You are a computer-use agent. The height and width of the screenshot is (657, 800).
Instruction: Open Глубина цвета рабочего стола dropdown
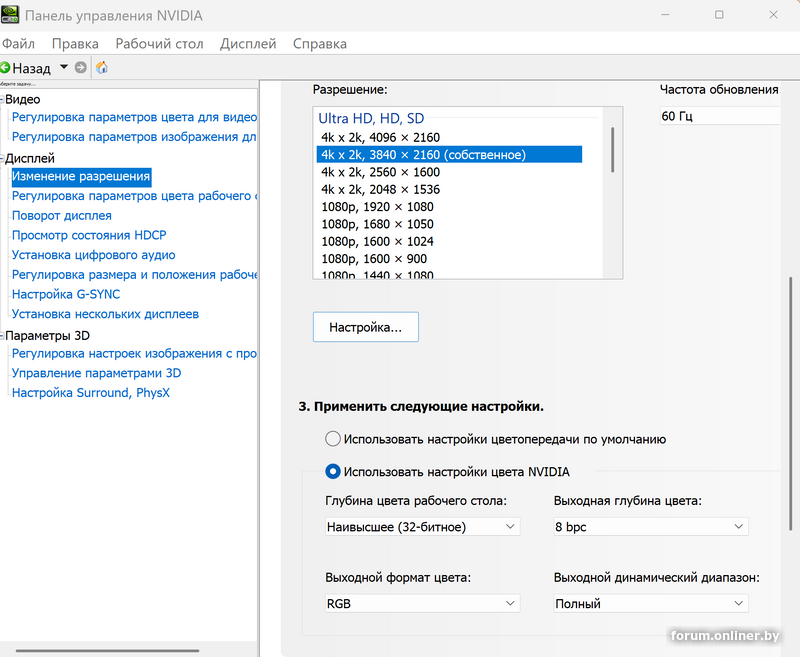pyautogui.click(x=422, y=527)
